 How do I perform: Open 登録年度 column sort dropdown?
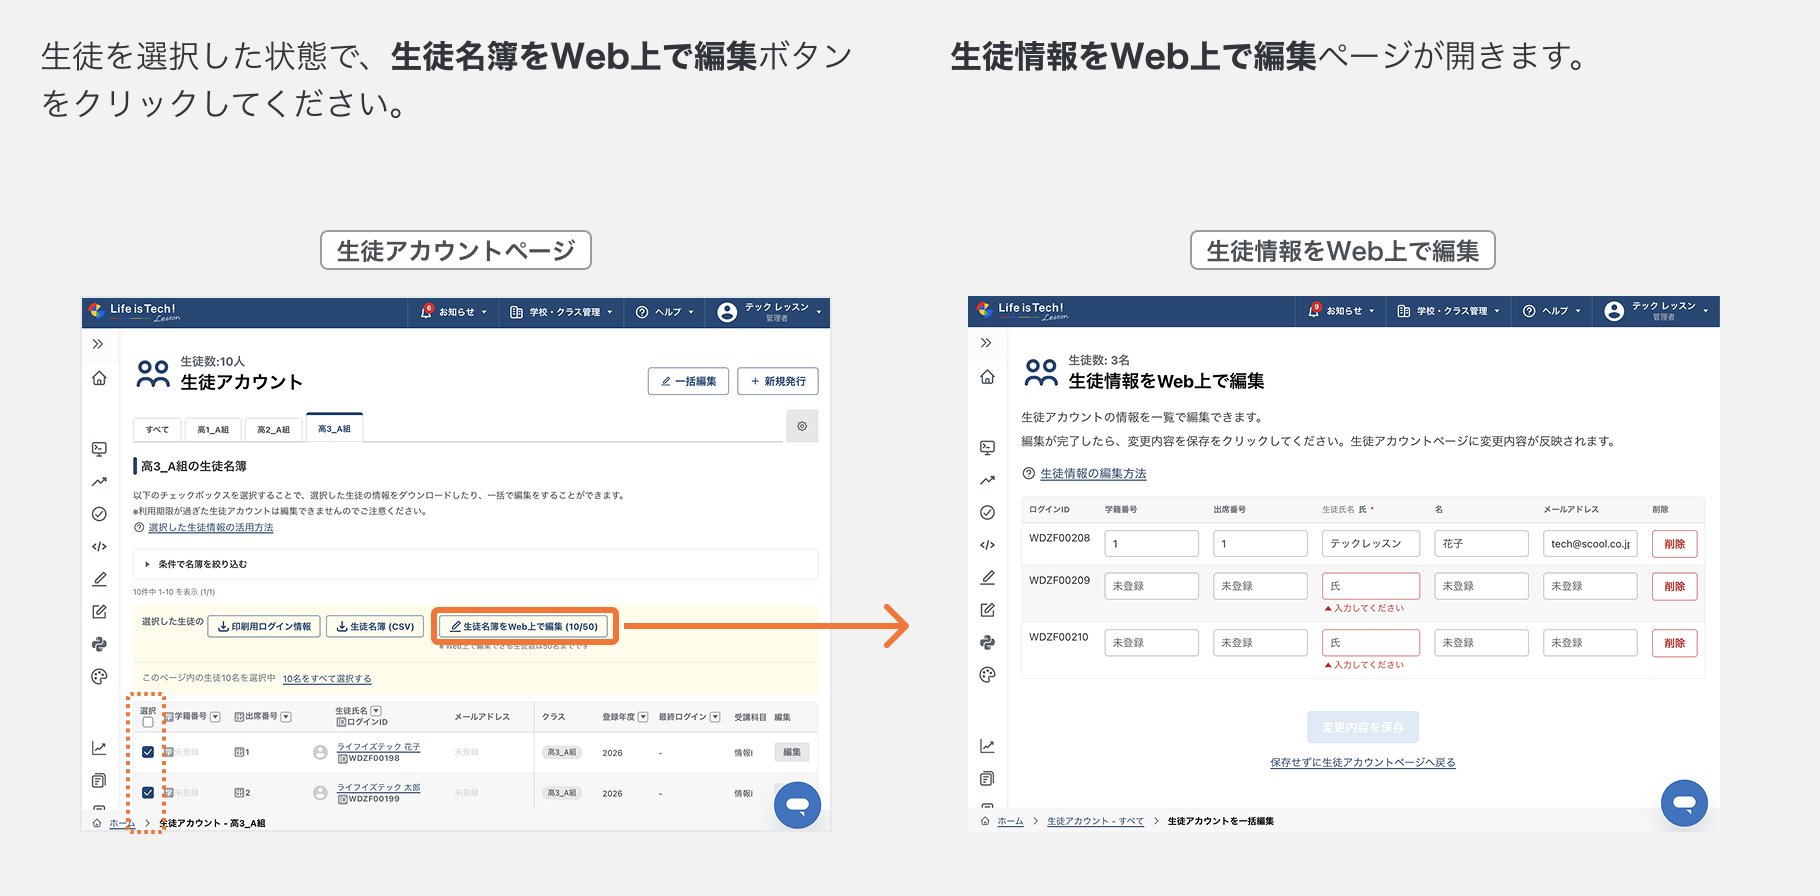643,717
